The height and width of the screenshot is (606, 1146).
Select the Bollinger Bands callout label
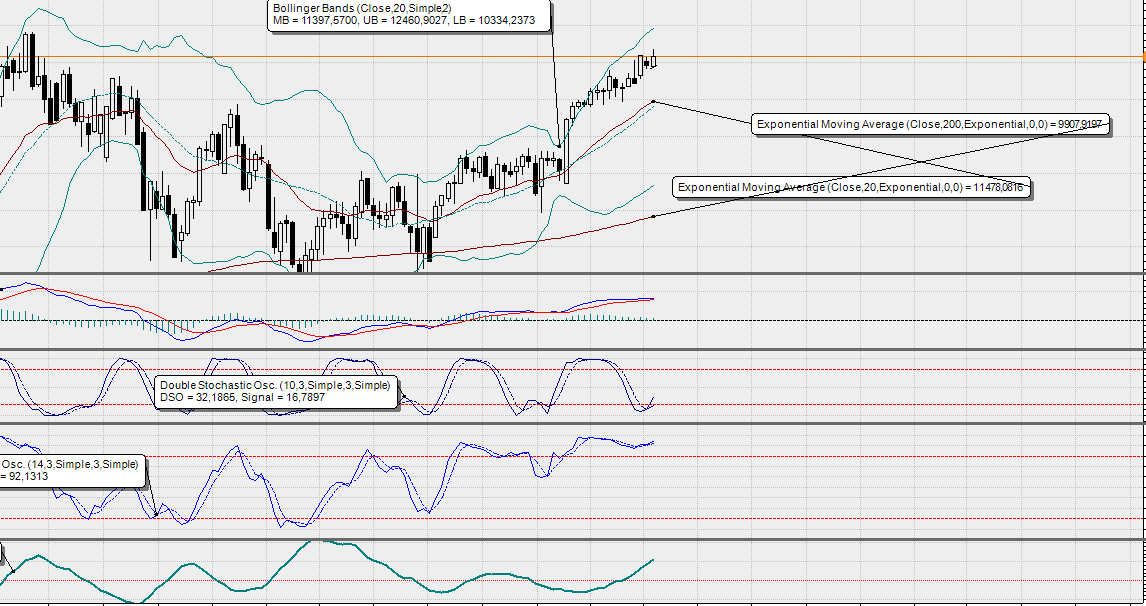coord(410,15)
